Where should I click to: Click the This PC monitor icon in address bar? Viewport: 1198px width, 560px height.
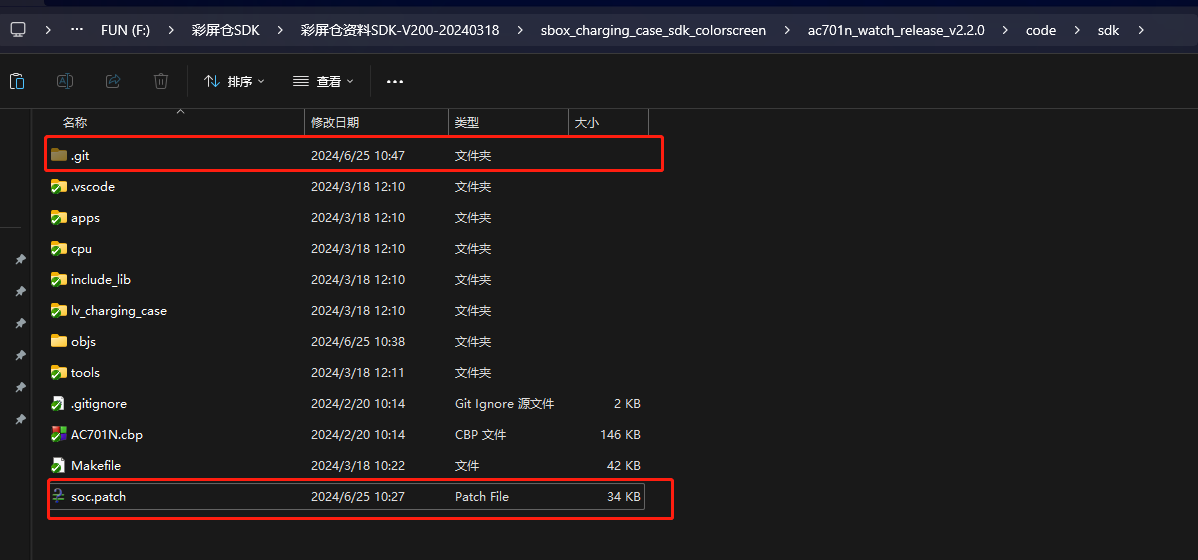click(18, 30)
